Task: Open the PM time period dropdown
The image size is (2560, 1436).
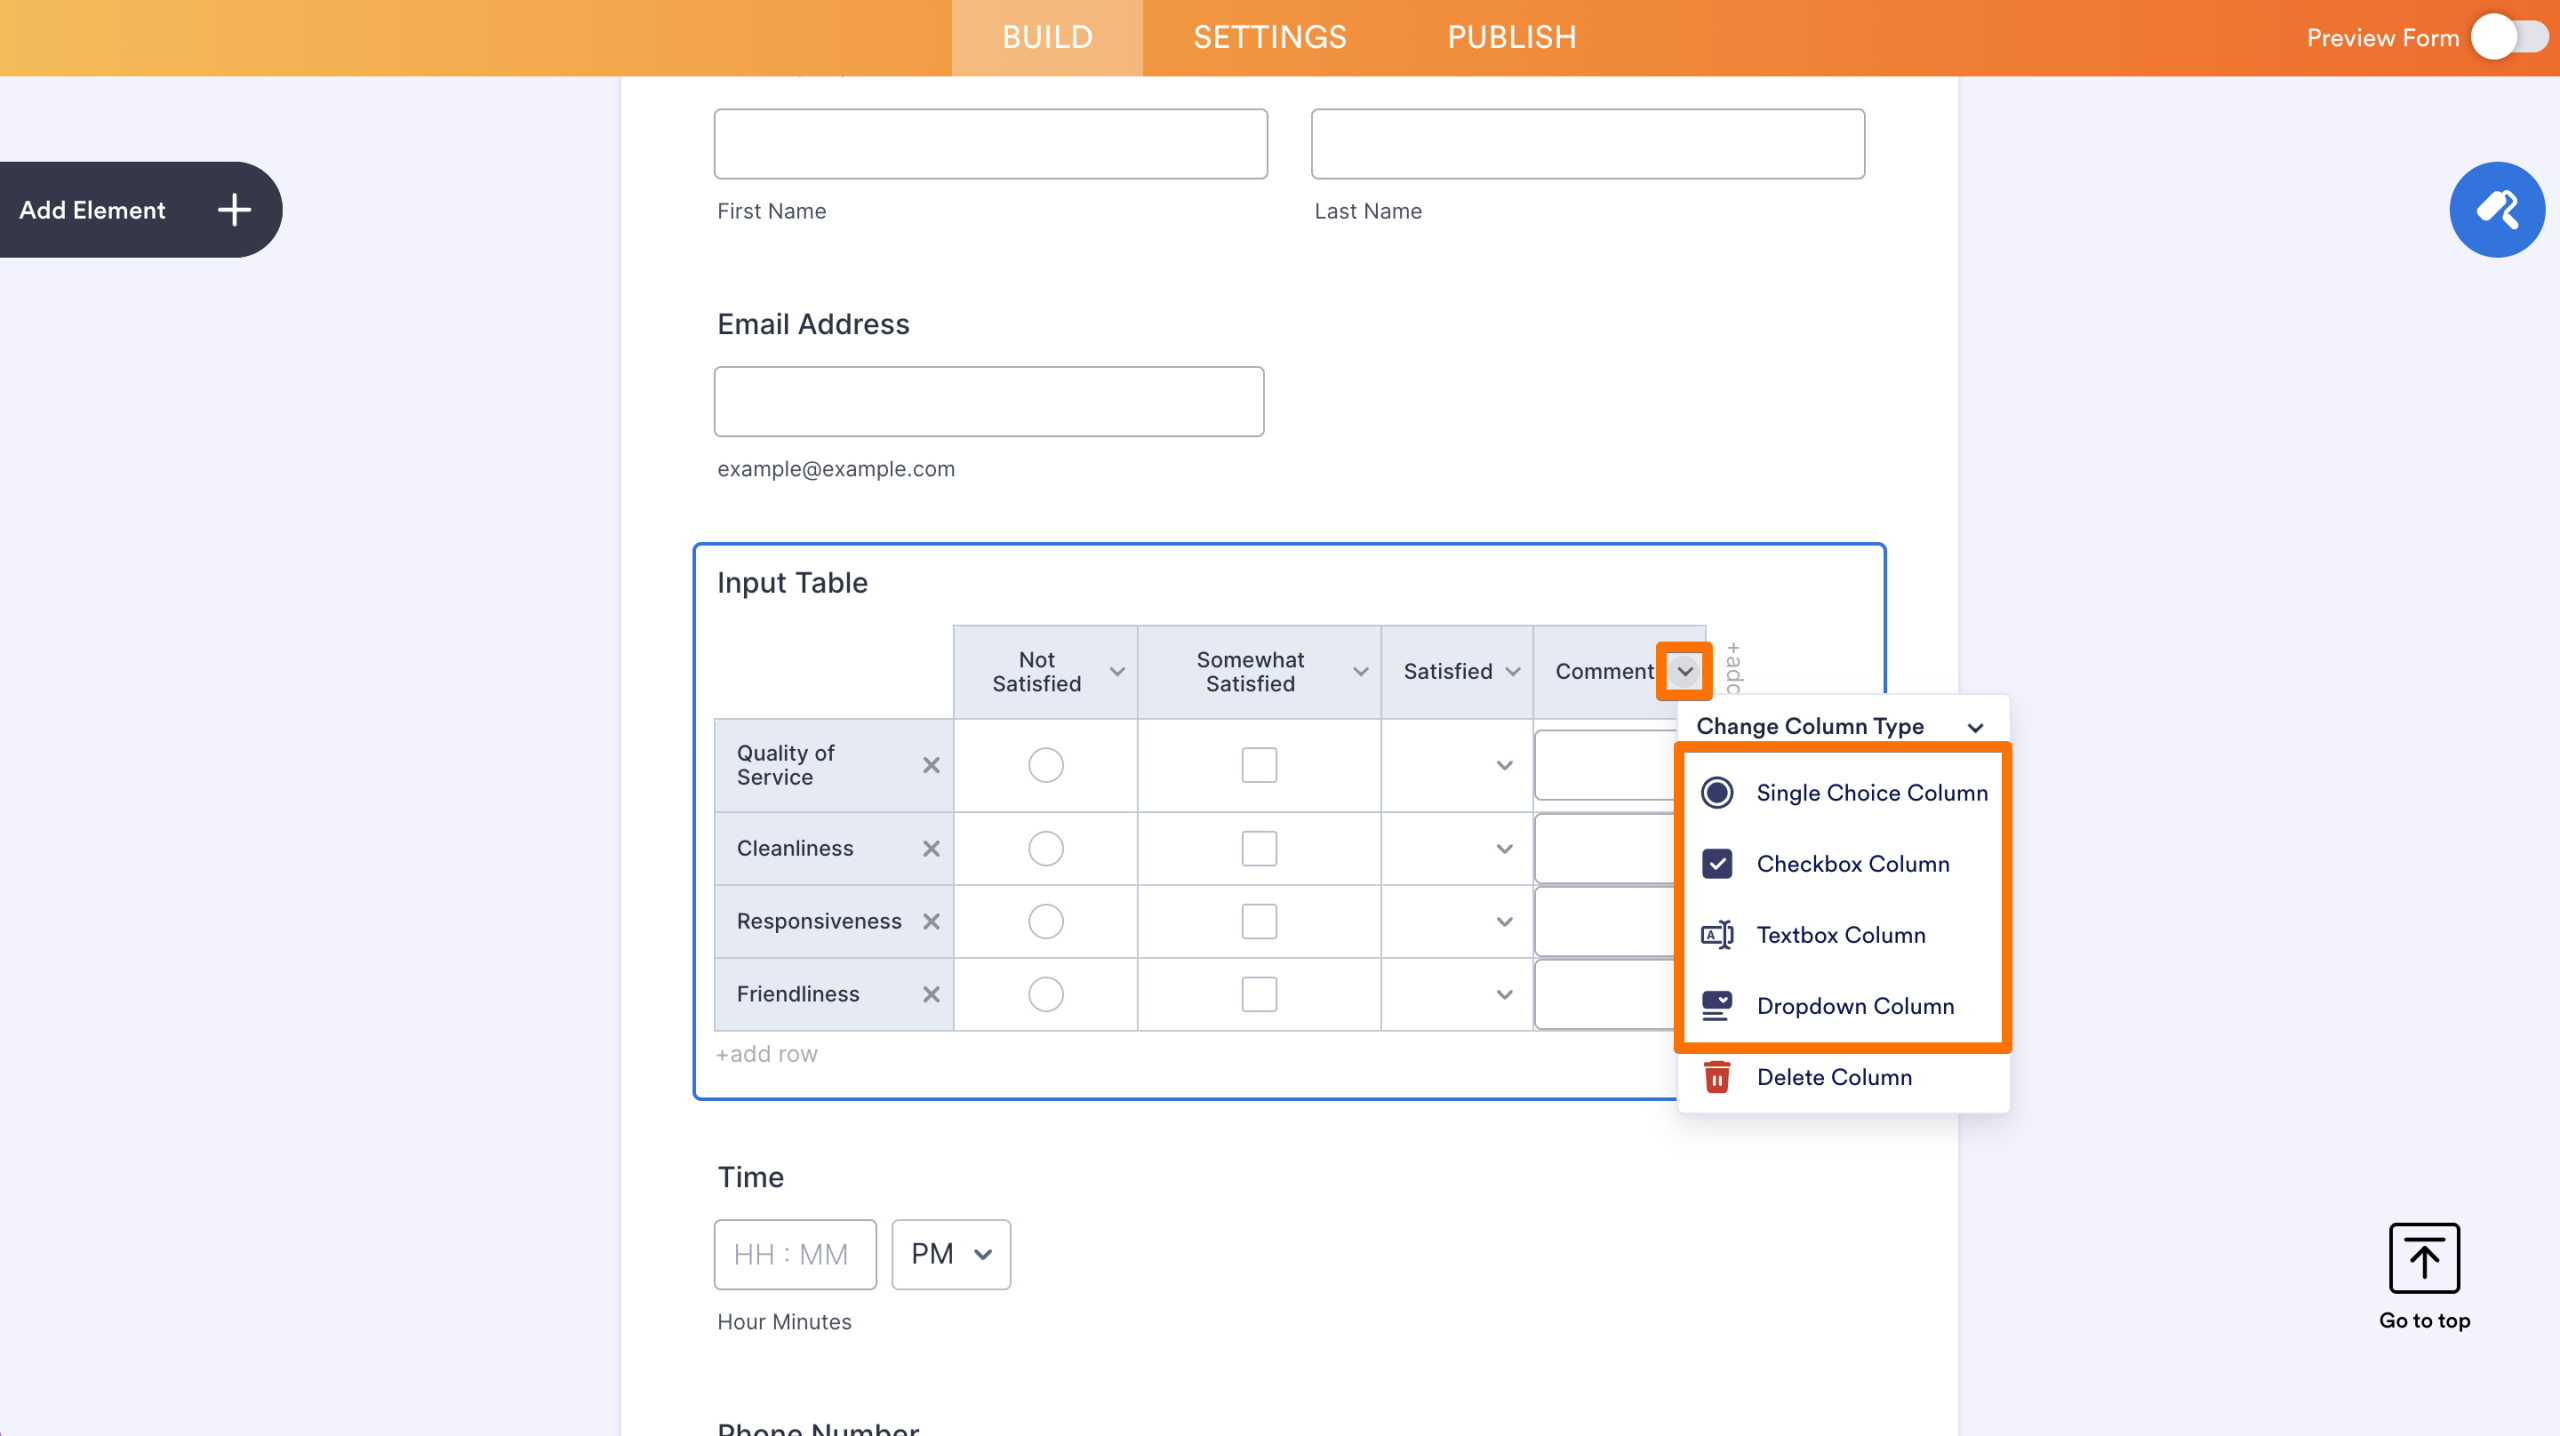Action: [x=949, y=1253]
